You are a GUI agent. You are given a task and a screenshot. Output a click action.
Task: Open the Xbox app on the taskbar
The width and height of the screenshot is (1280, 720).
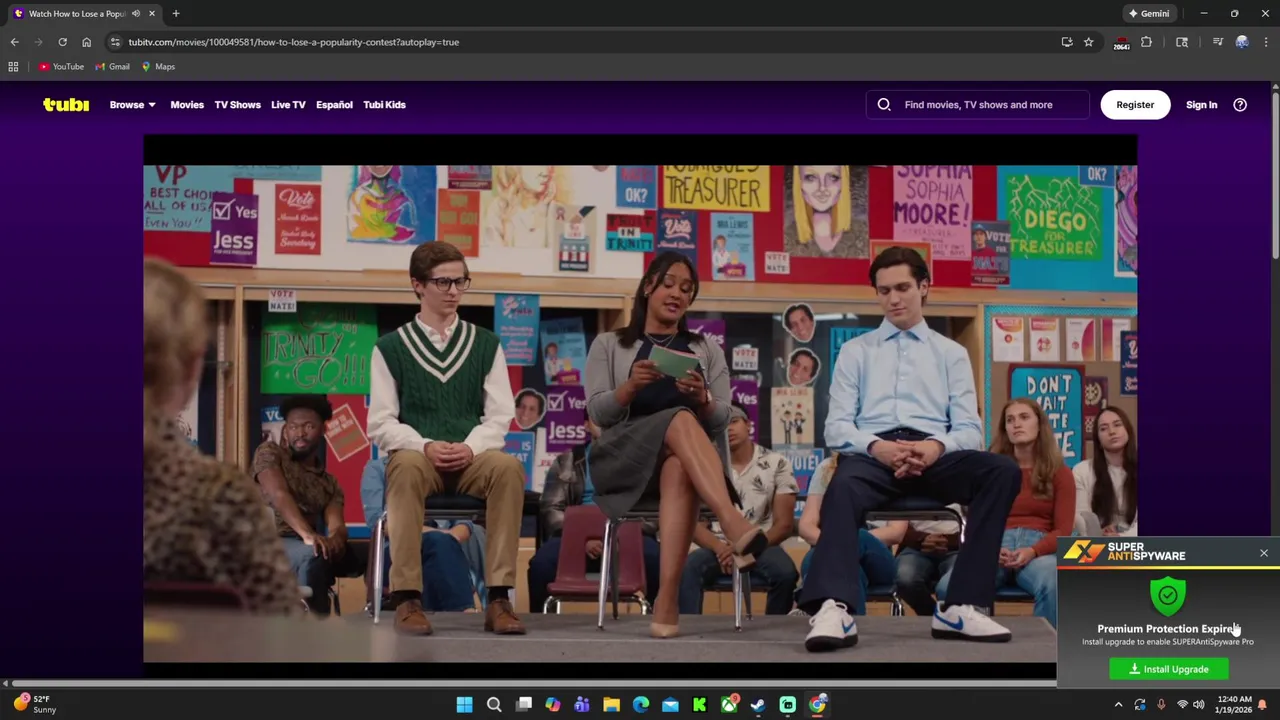pos(729,705)
